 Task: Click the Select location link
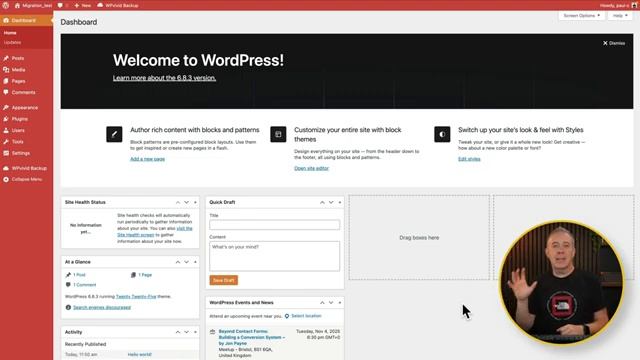point(306,316)
